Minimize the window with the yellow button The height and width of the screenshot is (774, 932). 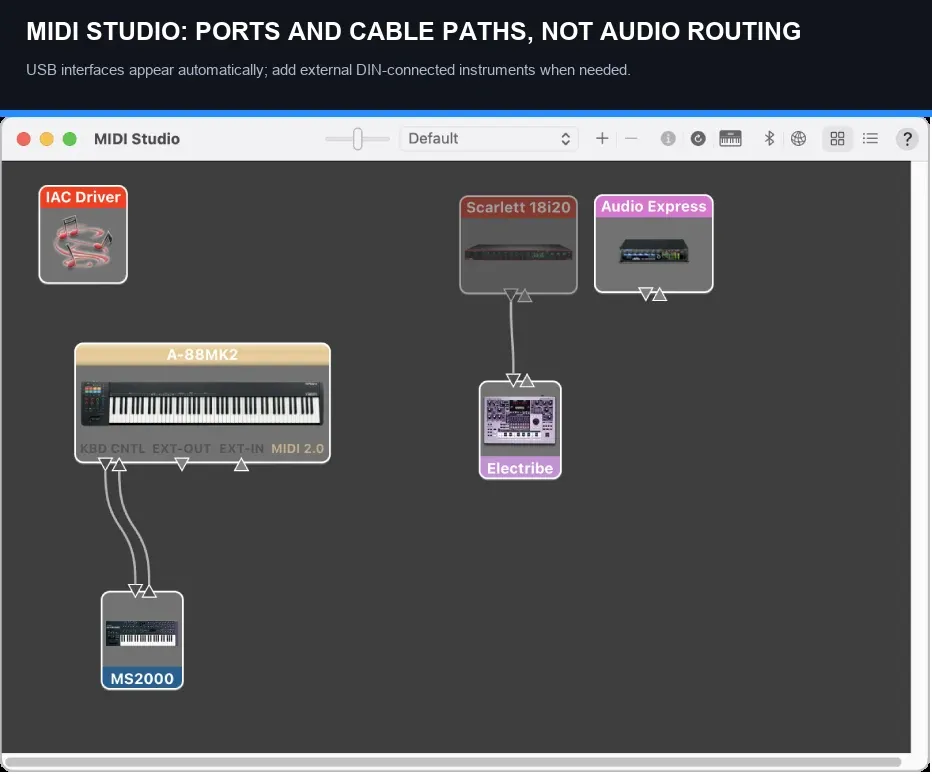pyautogui.click(x=46, y=139)
